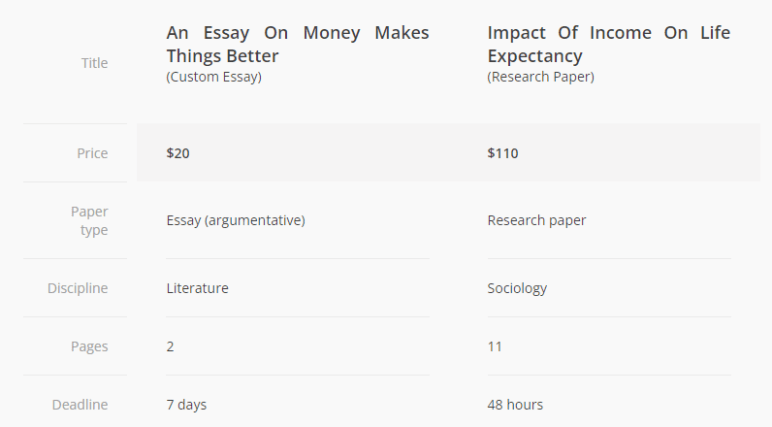The width and height of the screenshot is (772, 427).
Task: Click the 'Literature' discipline value
Action: pyautogui.click(x=197, y=288)
